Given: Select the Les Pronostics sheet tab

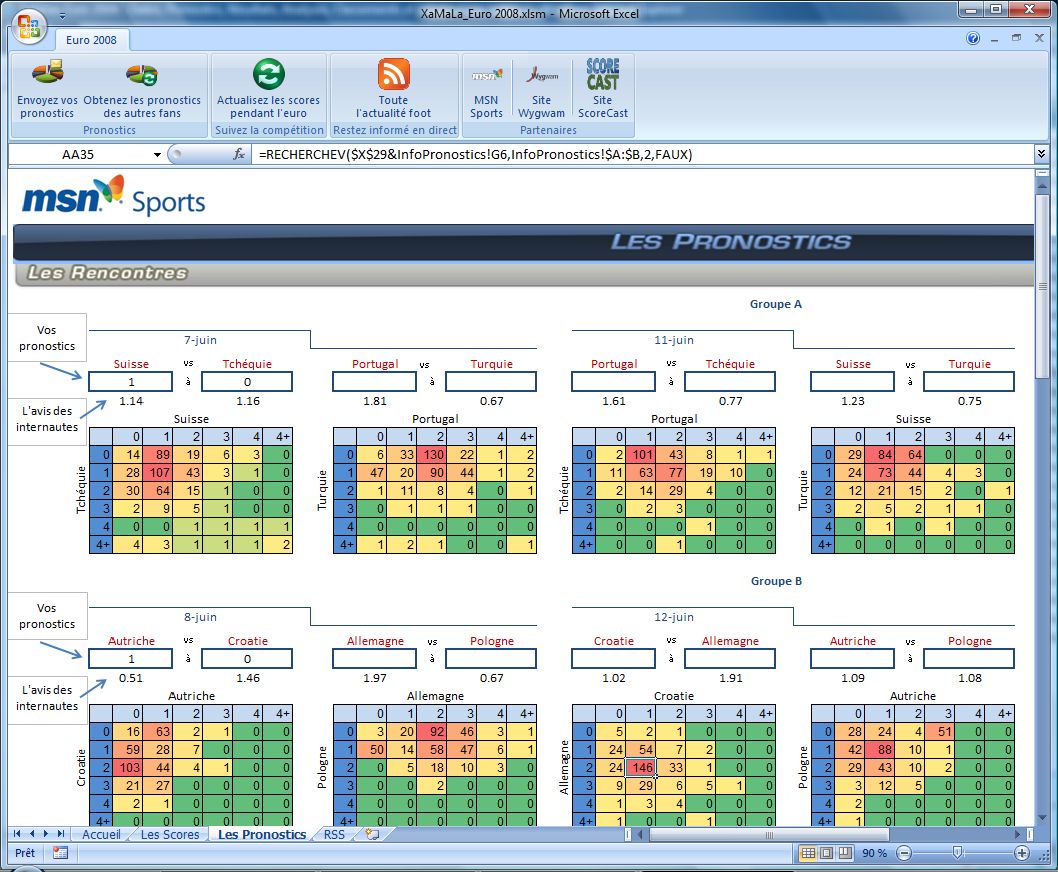Looking at the screenshot, I should click(x=262, y=834).
